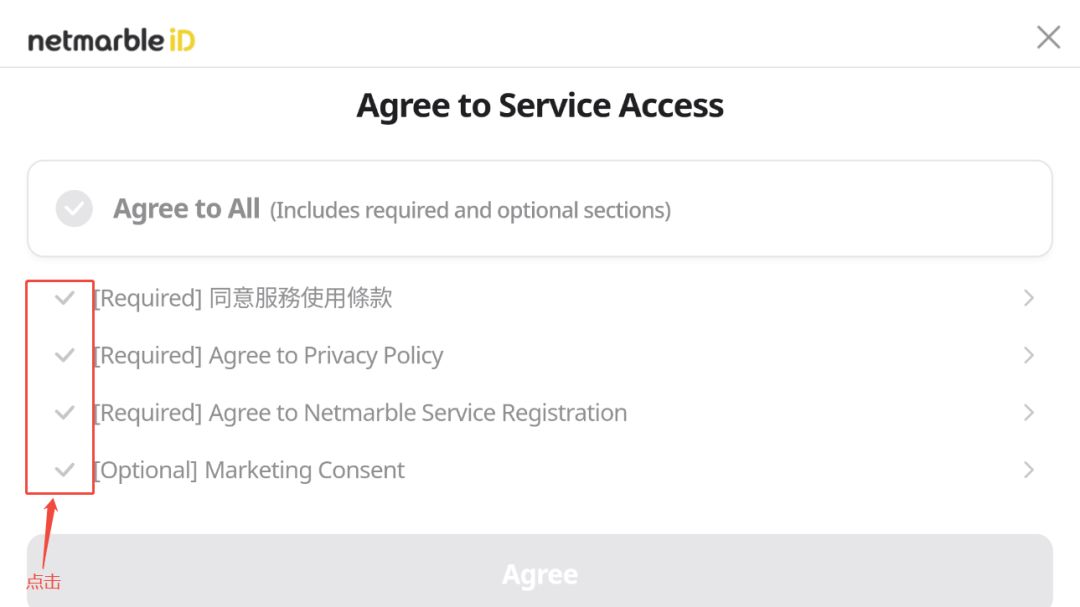Image resolution: width=1080 pixels, height=607 pixels.
Task: Toggle the Marketing Consent checkmark
Action: [65, 469]
